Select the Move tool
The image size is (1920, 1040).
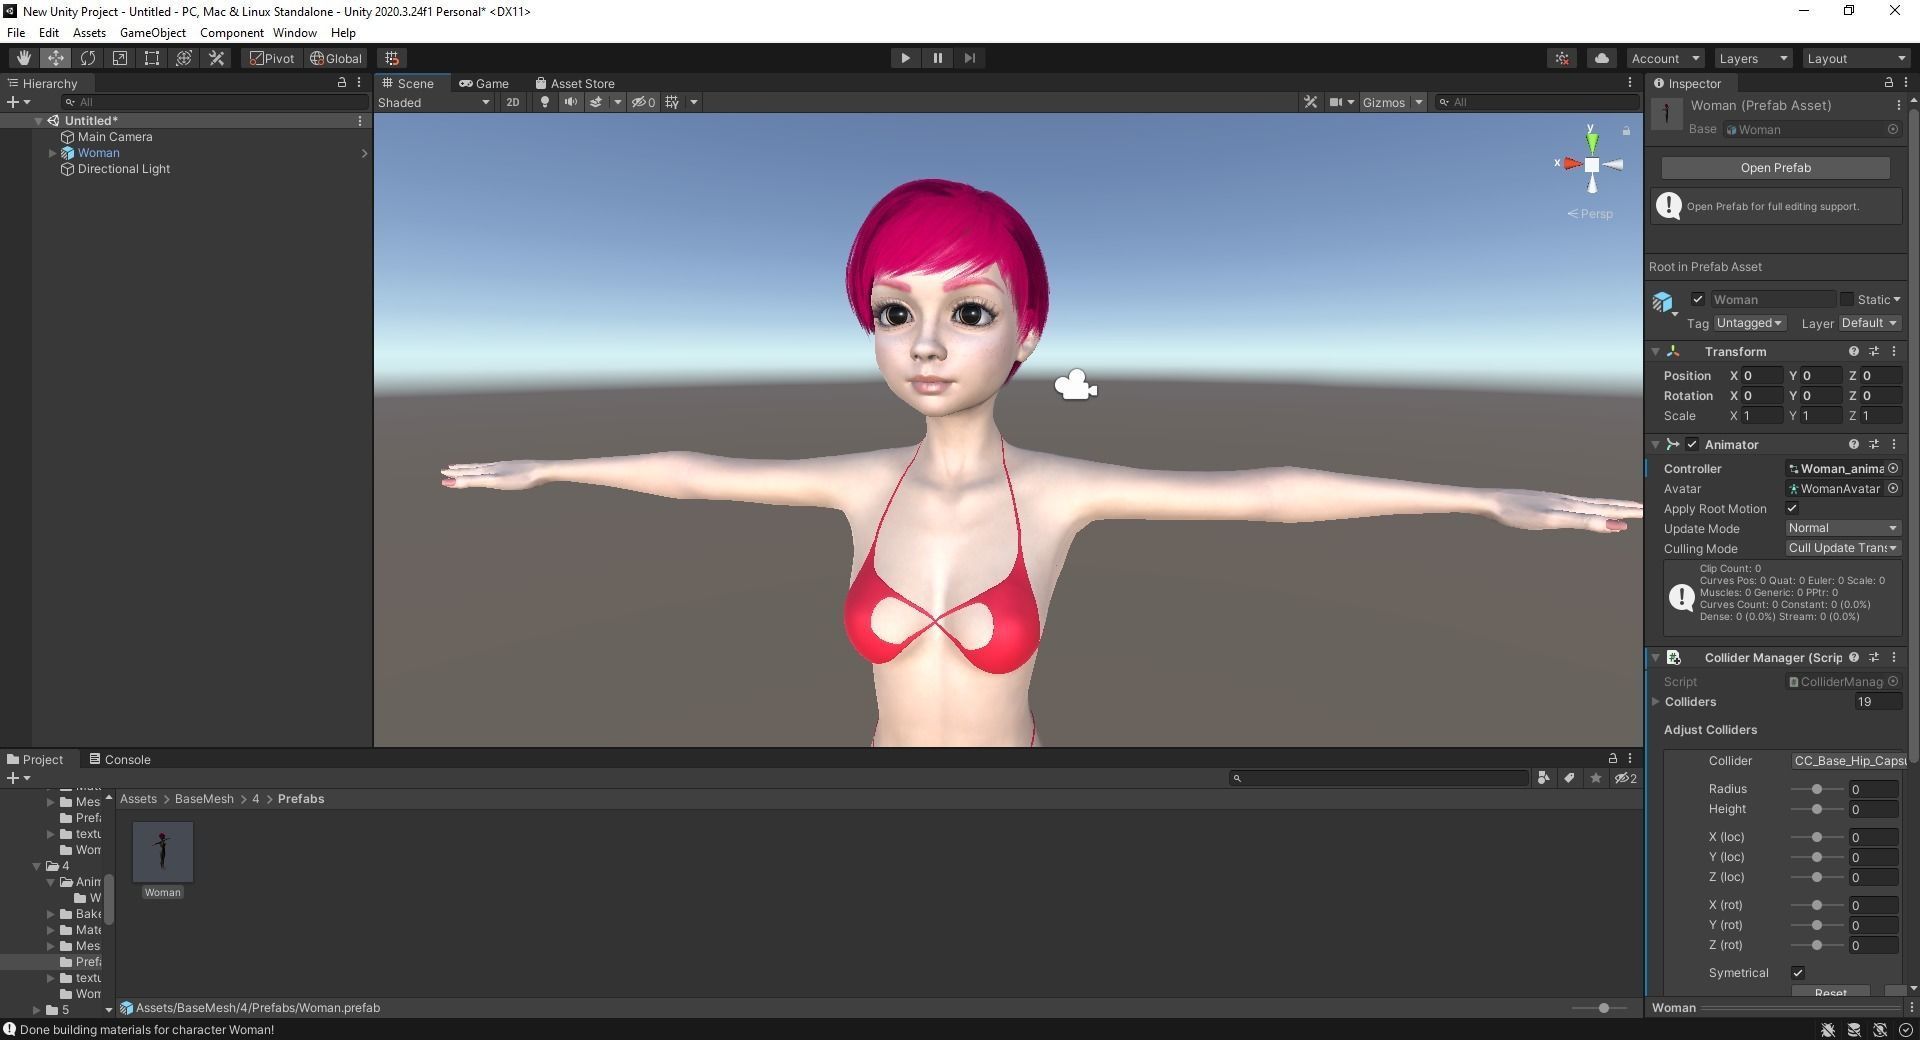pos(55,58)
